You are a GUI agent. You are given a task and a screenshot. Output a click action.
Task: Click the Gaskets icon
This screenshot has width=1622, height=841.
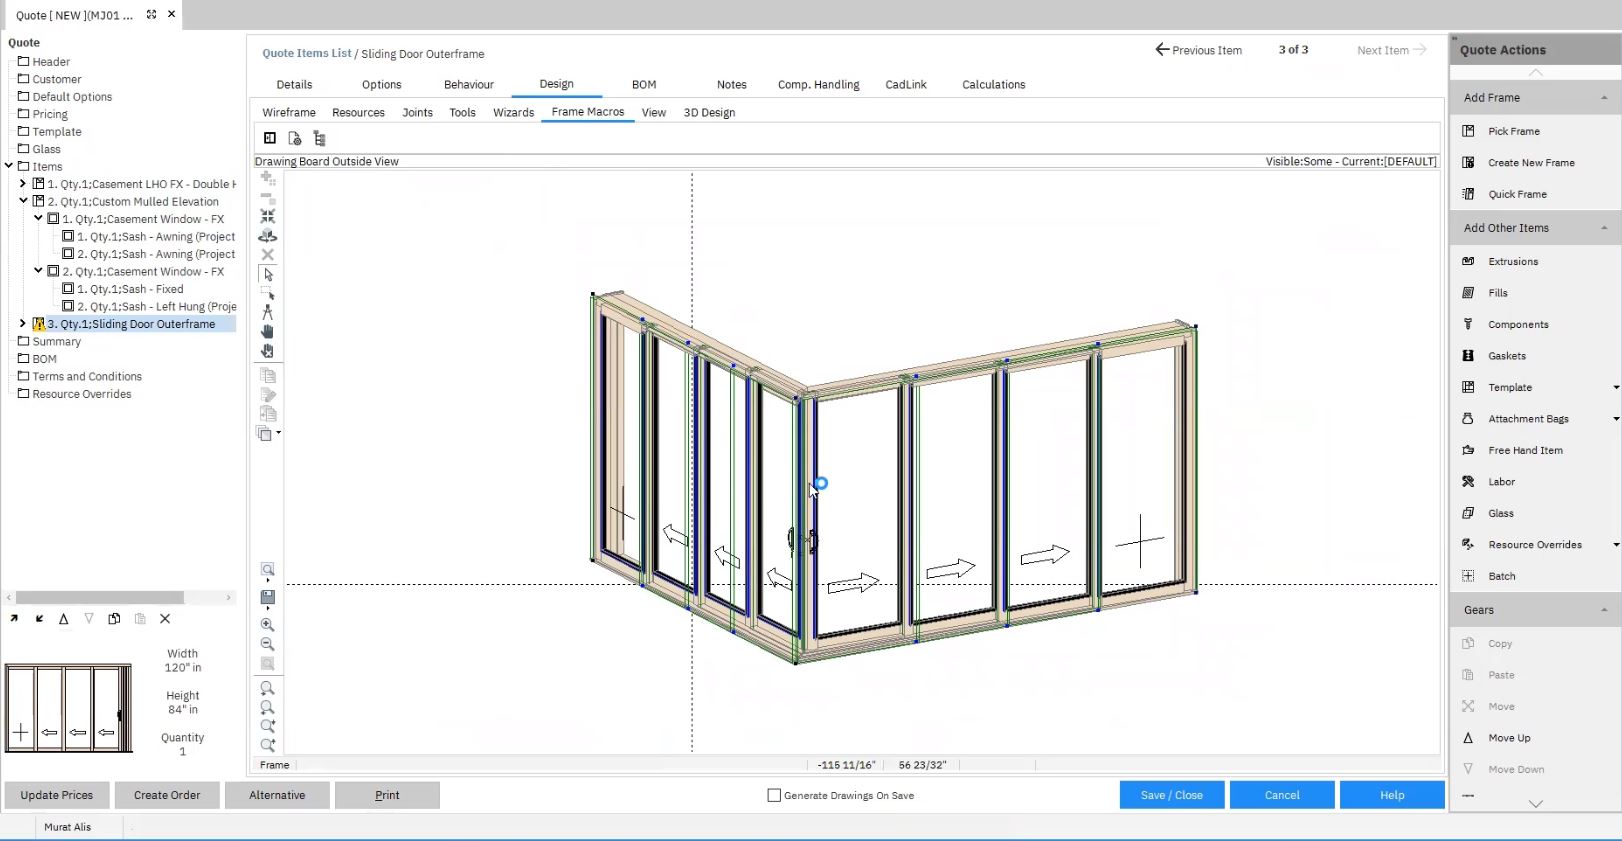click(x=1468, y=356)
